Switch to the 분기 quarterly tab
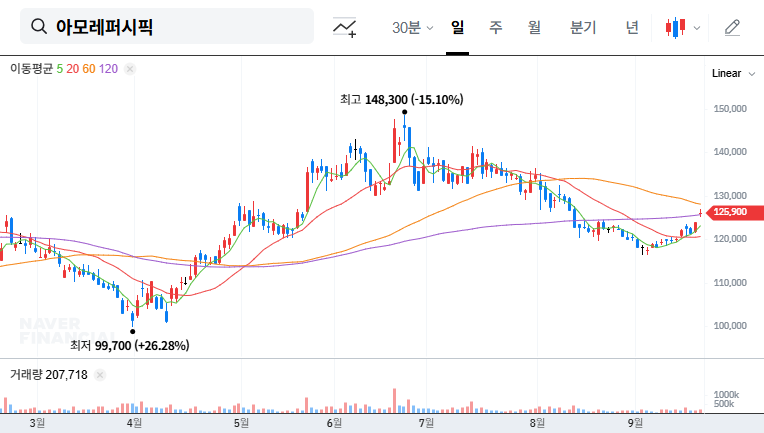This screenshot has height=433, width=764. [583, 28]
